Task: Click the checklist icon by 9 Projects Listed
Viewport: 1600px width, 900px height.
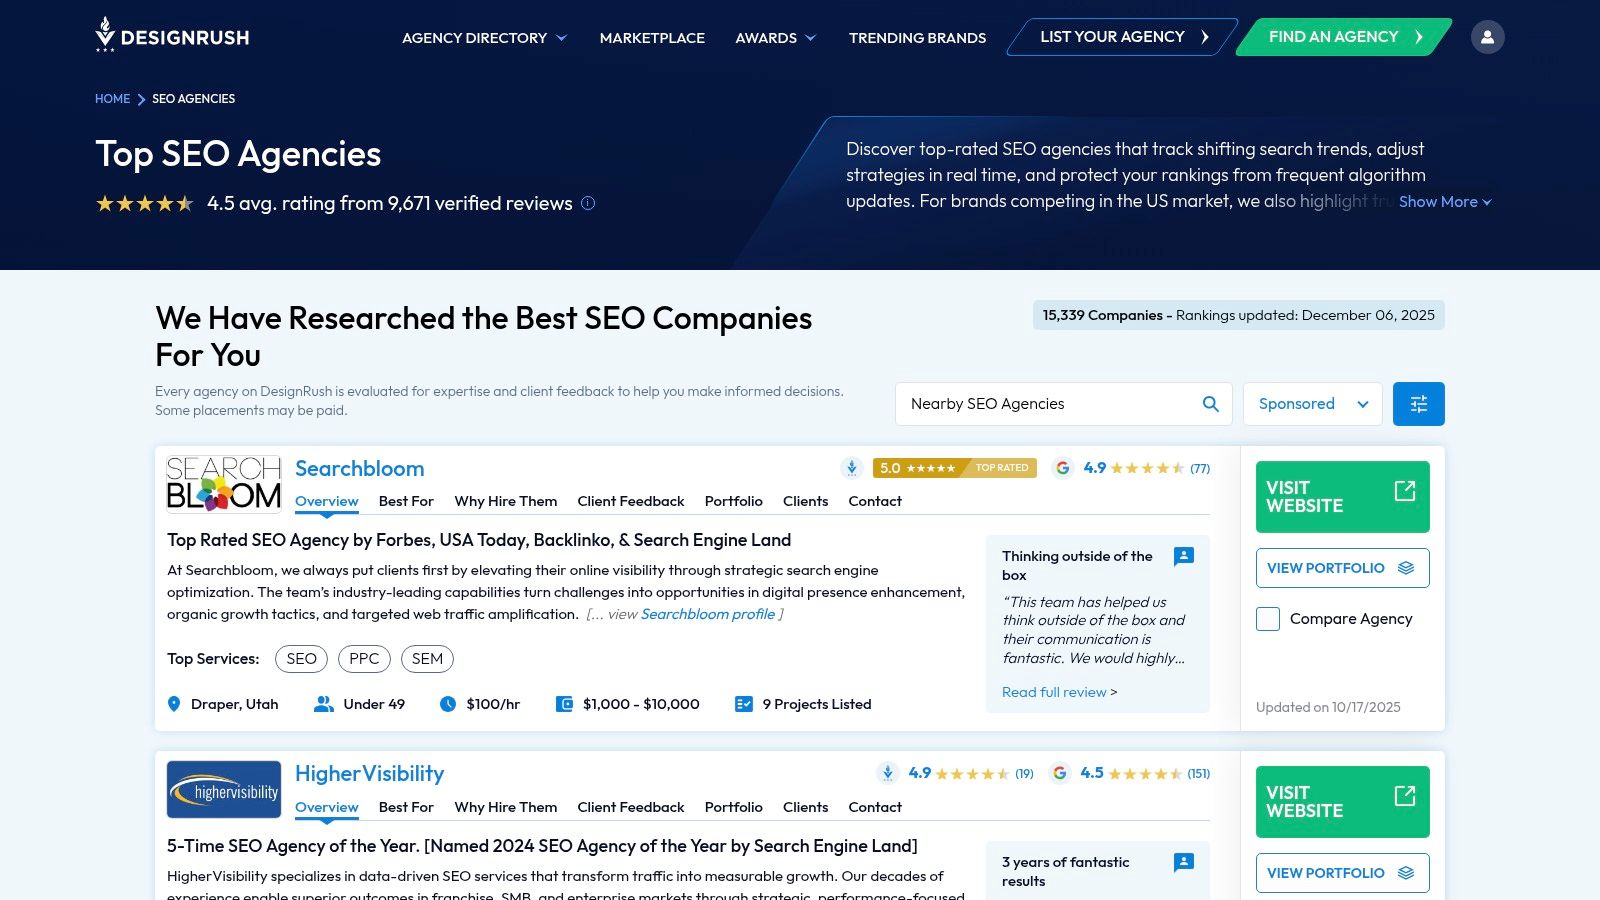Action: pyautogui.click(x=743, y=704)
